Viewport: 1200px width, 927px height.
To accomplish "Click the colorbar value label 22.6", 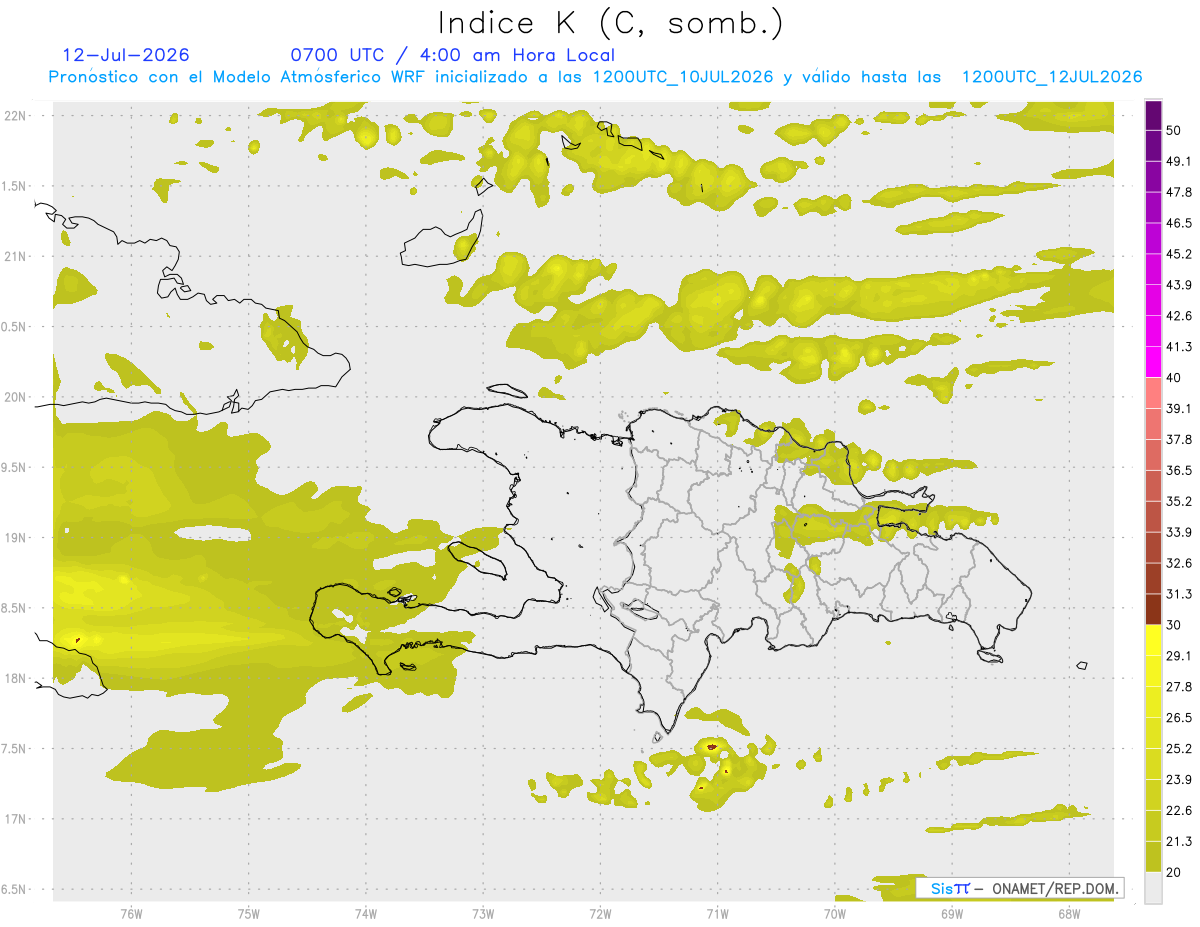I will [1179, 811].
